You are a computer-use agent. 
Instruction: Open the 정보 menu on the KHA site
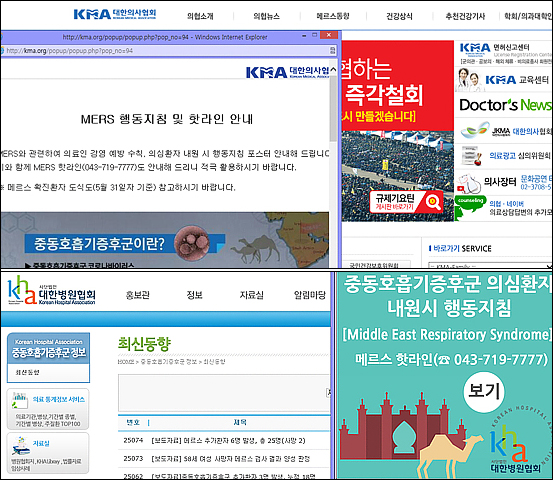[194, 295]
